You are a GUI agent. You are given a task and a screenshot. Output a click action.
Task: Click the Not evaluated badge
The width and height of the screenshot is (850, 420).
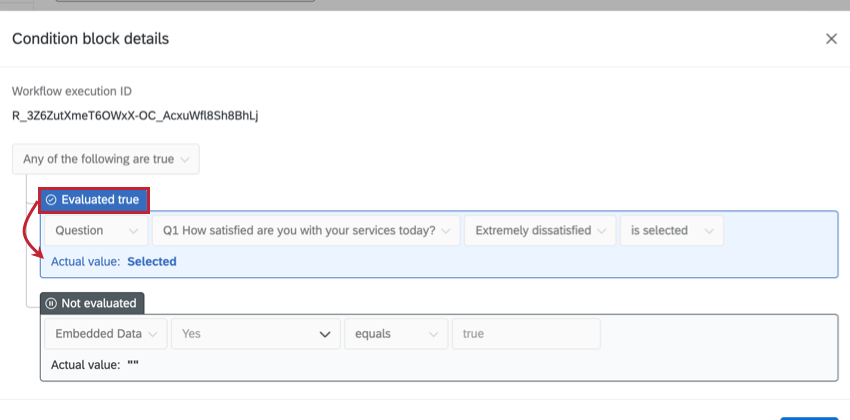click(x=92, y=303)
